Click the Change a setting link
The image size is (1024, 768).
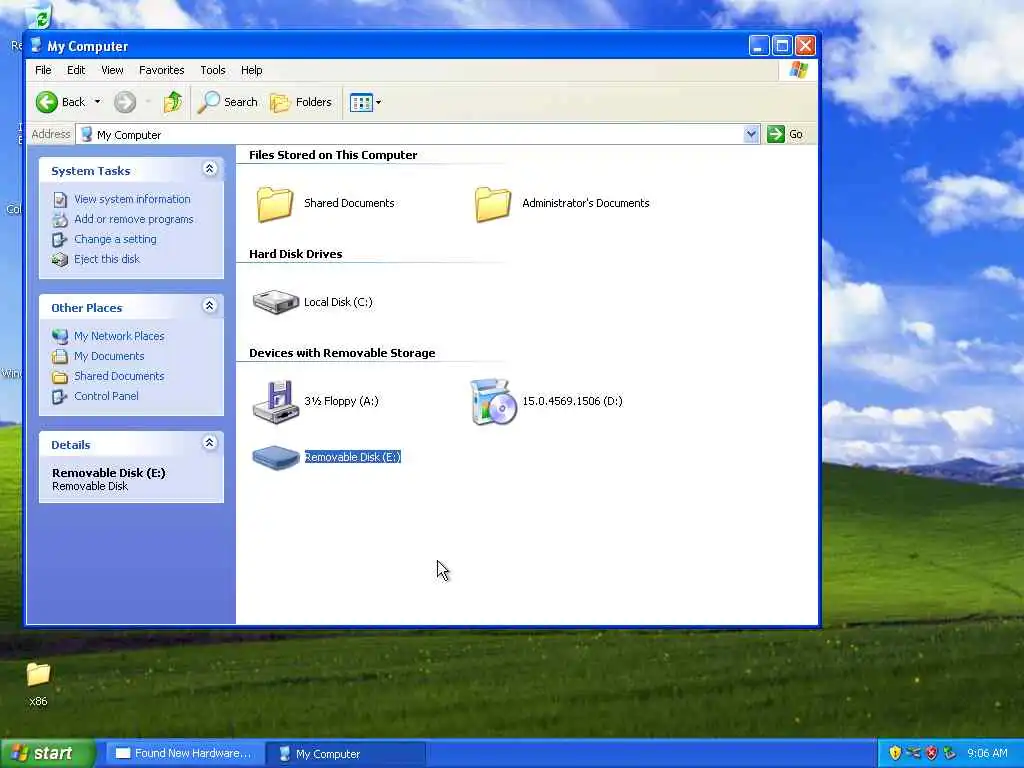click(115, 240)
